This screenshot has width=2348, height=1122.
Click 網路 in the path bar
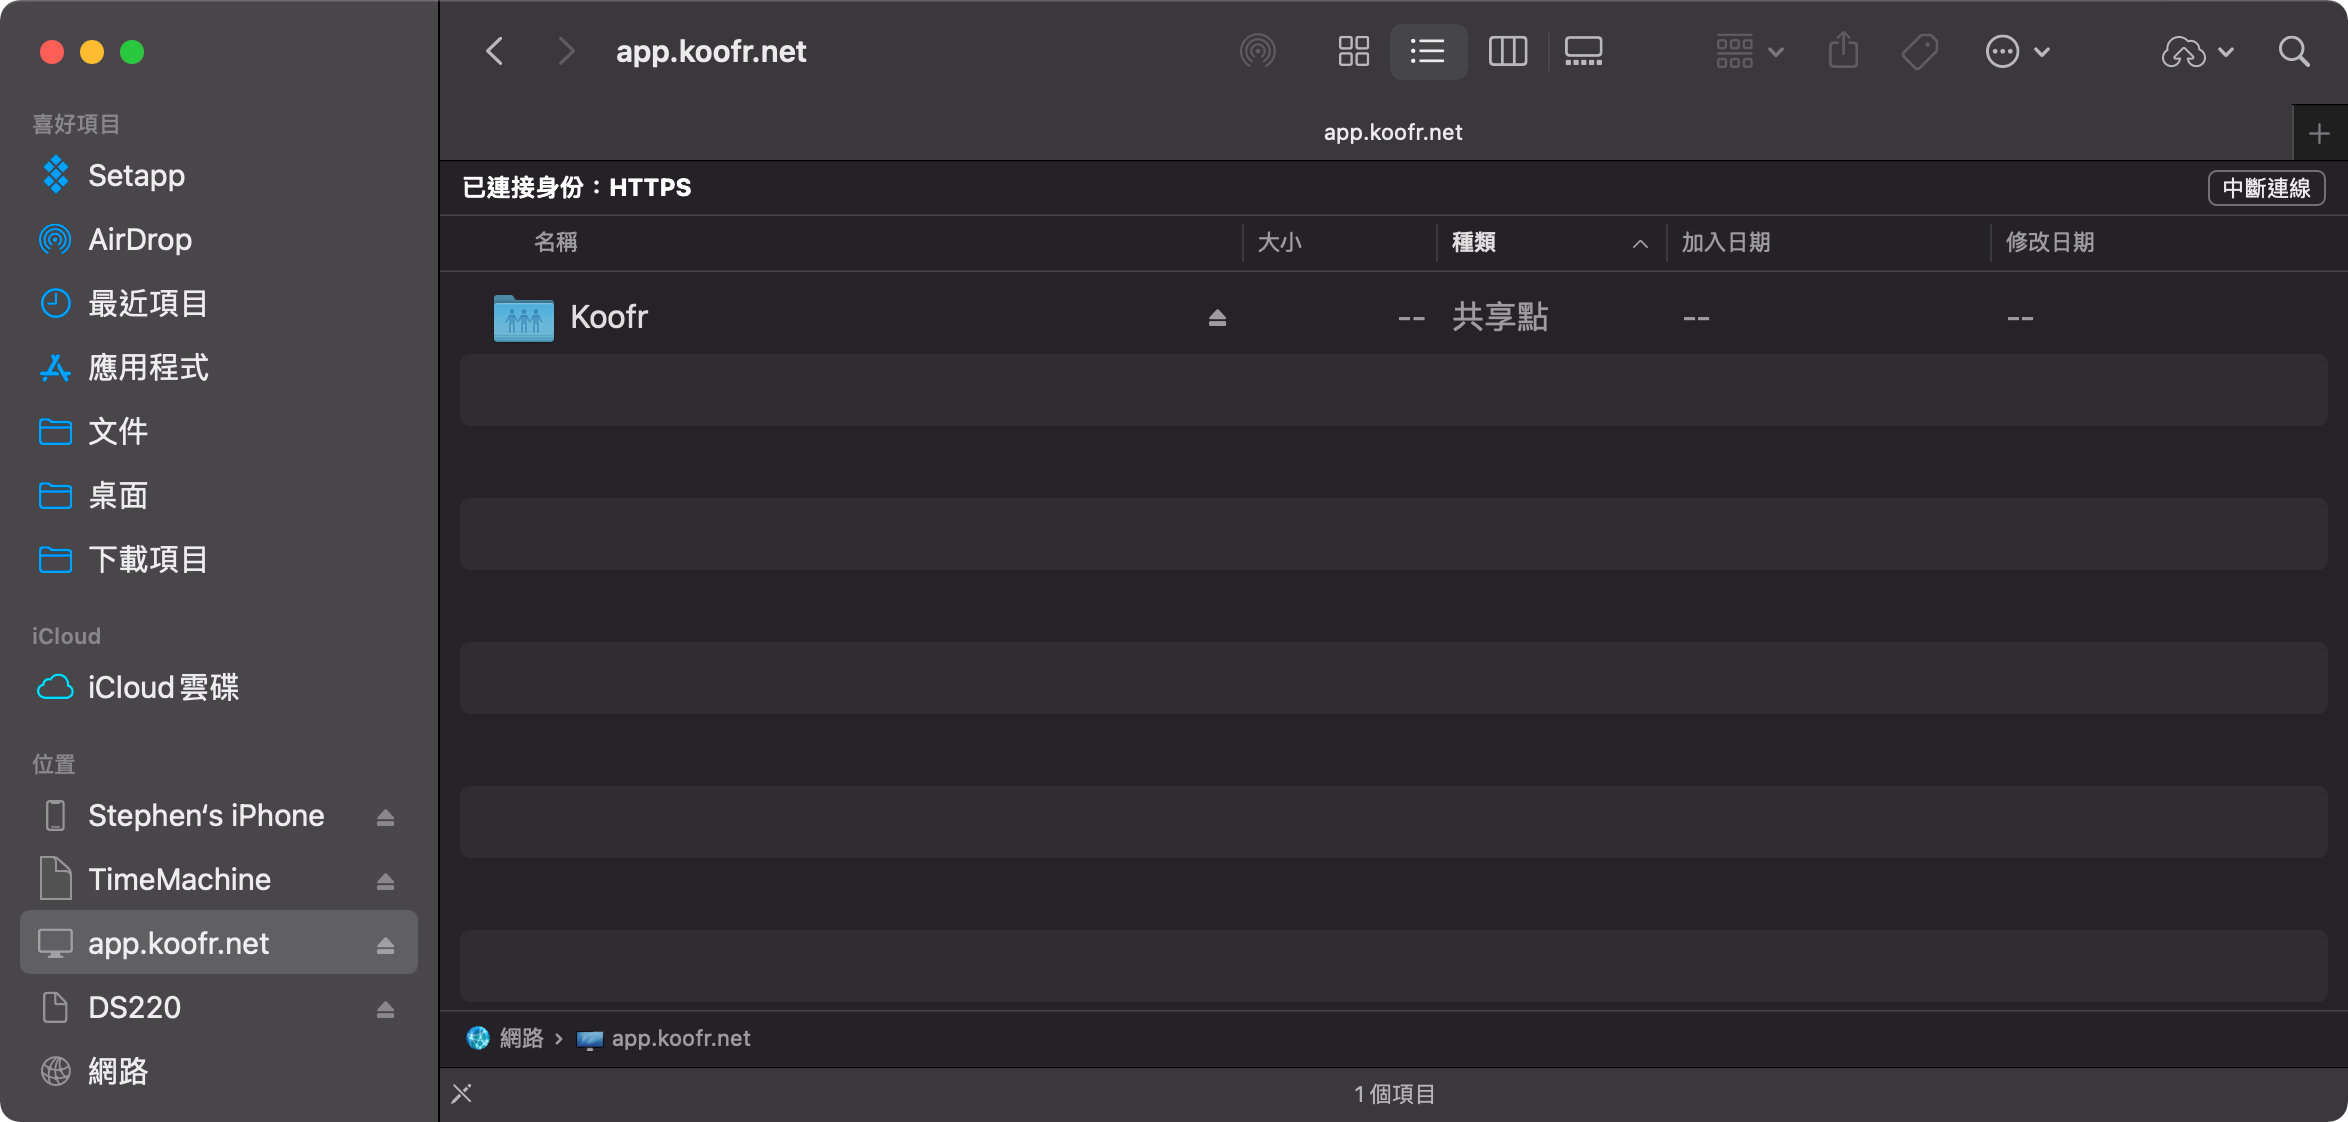coord(505,1038)
